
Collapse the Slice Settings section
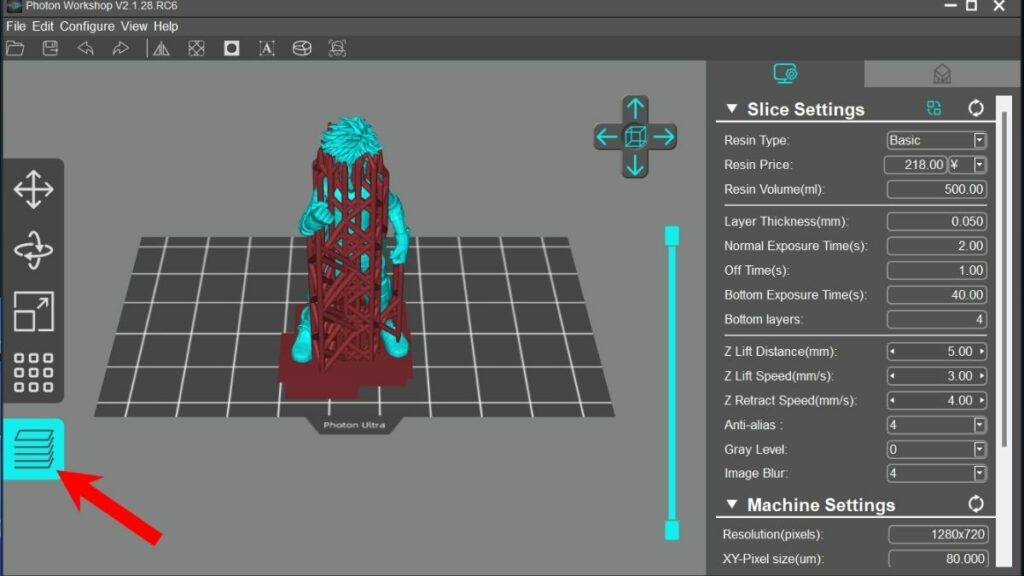[x=731, y=109]
